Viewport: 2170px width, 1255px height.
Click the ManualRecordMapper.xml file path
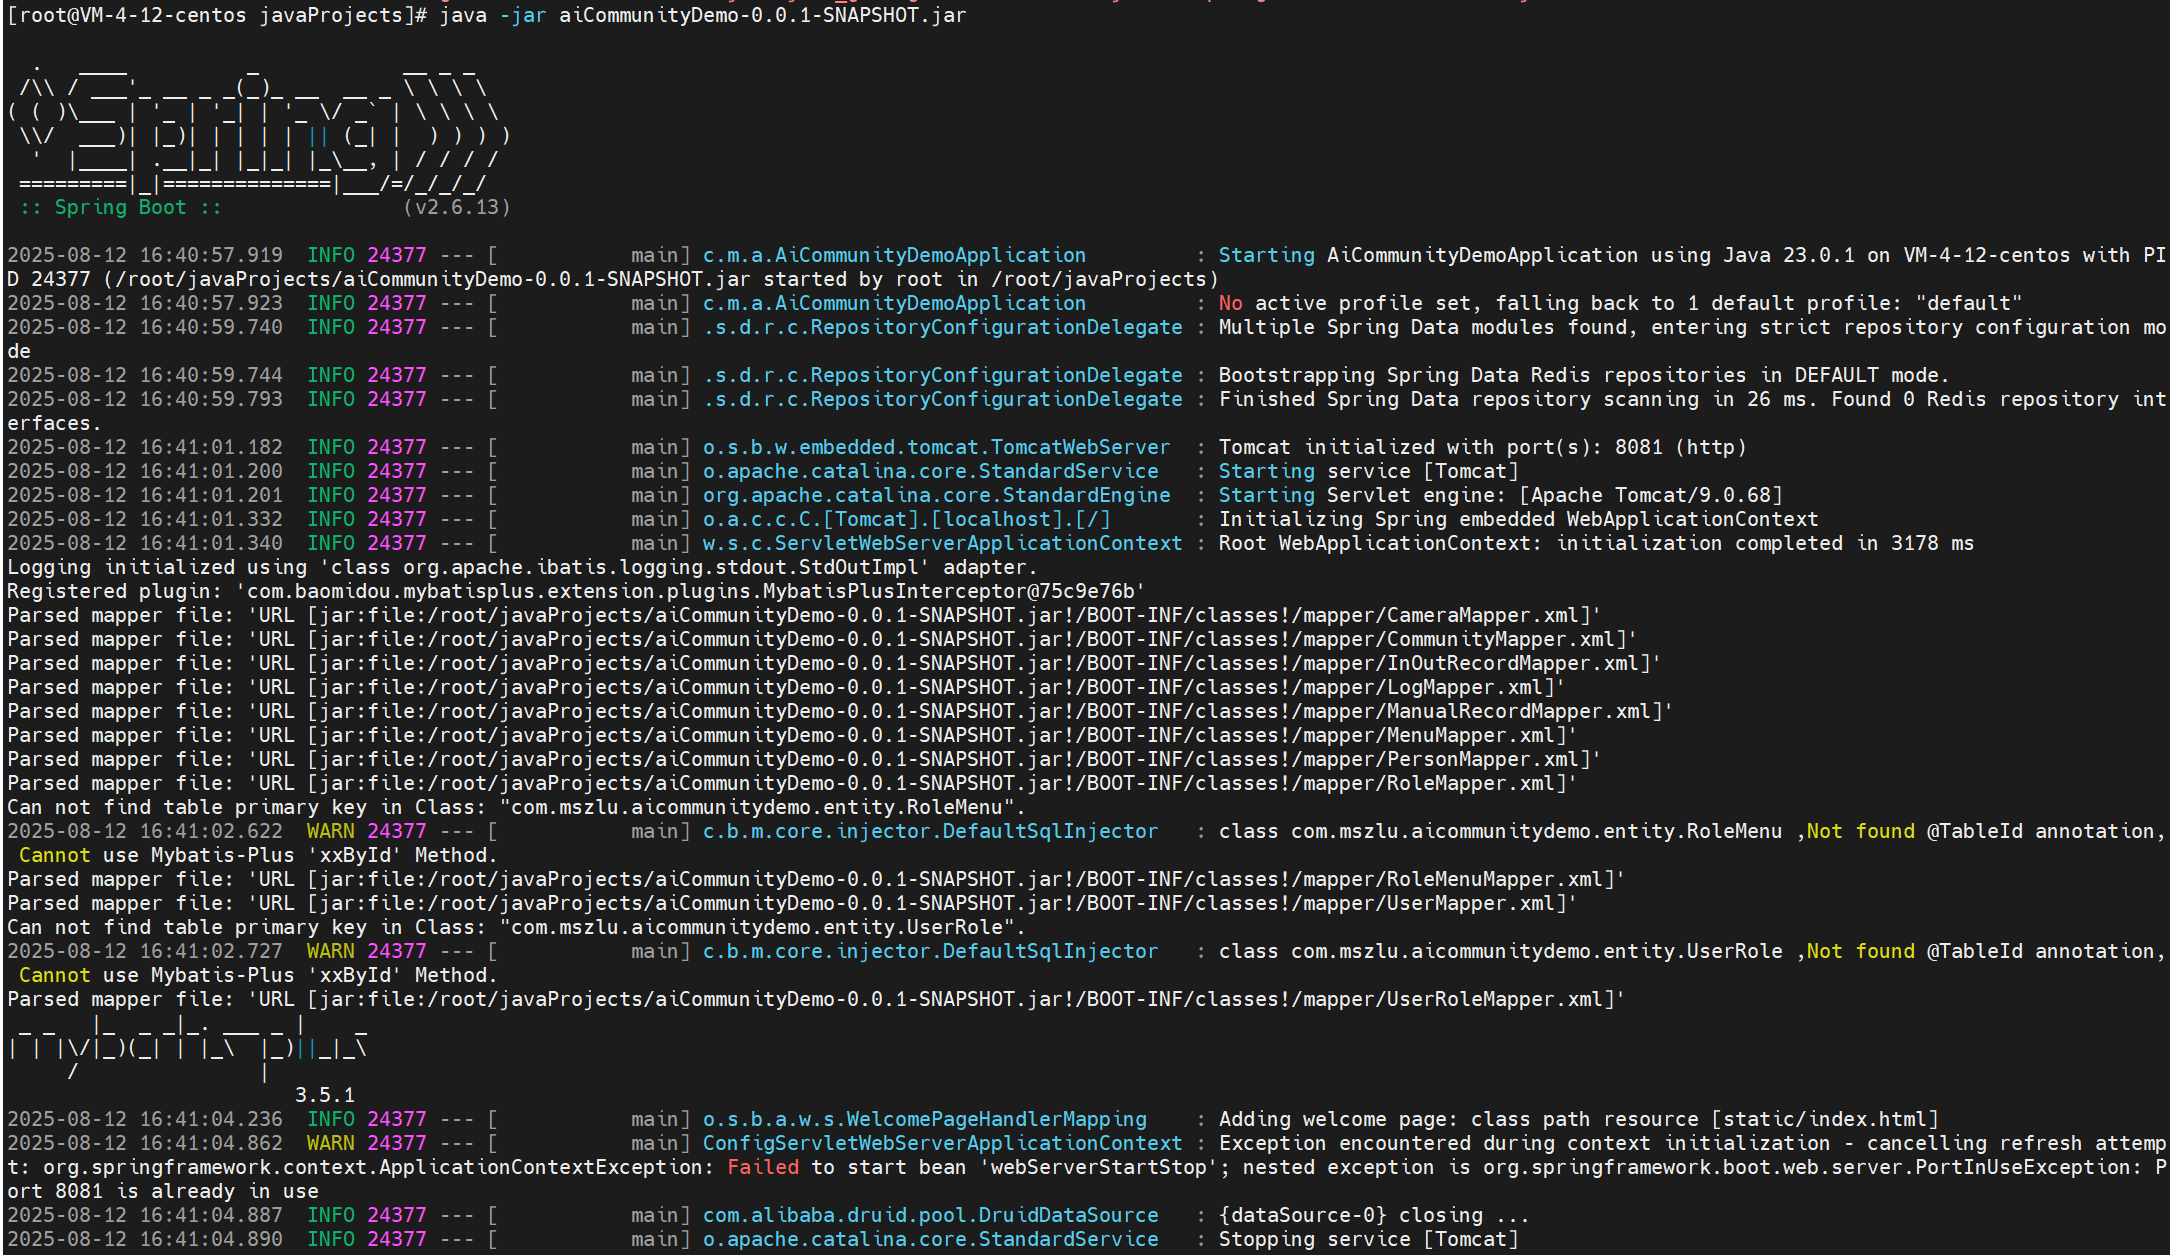(x=1524, y=711)
